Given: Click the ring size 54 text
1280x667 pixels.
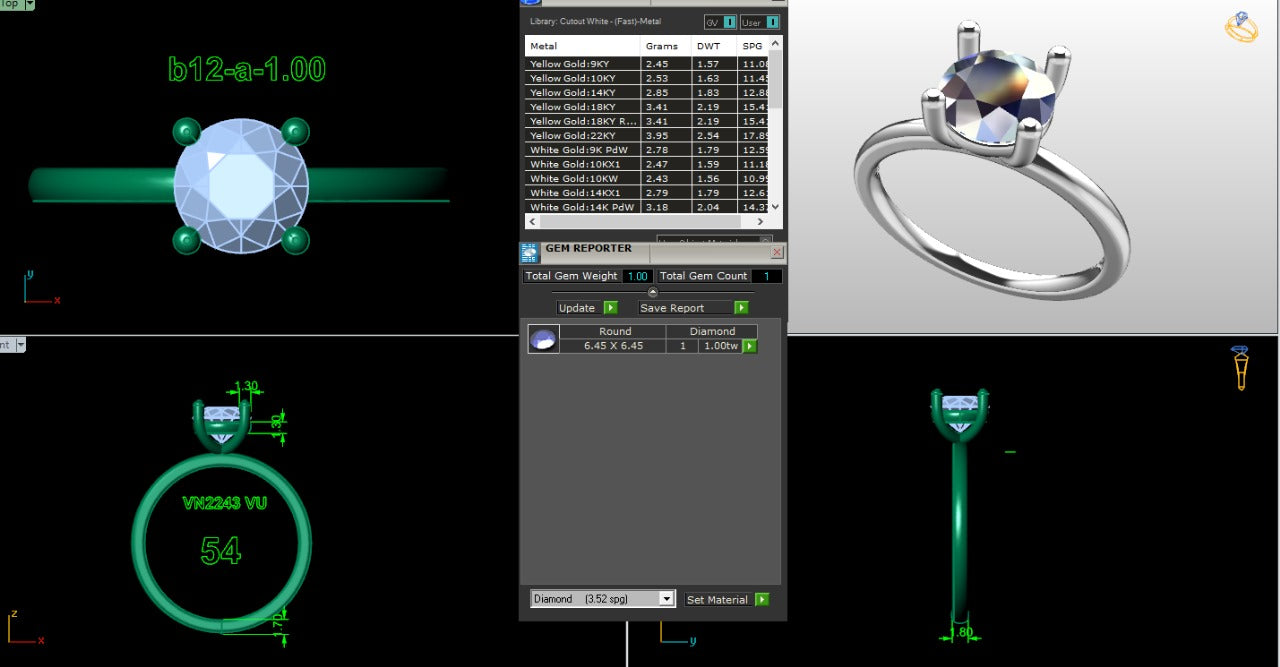Looking at the screenshot, I should (220, 550).
